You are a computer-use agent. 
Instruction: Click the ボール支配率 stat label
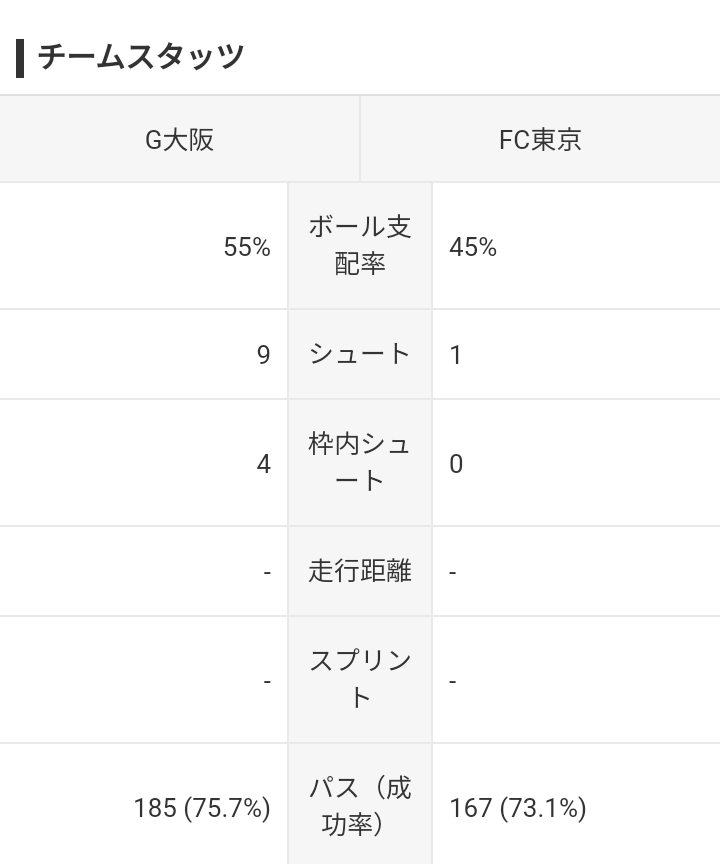[x=360, y=246]
